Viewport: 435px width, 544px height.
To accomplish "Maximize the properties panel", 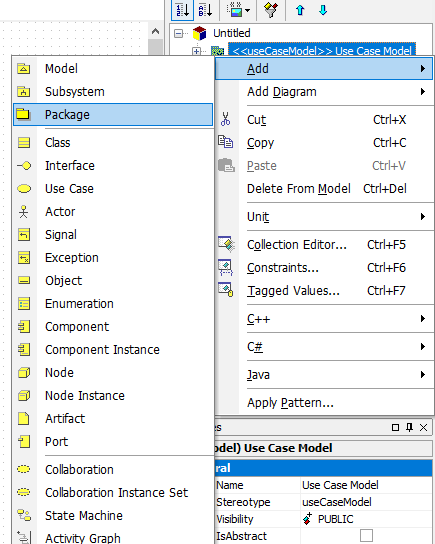I will coord(395,427).
